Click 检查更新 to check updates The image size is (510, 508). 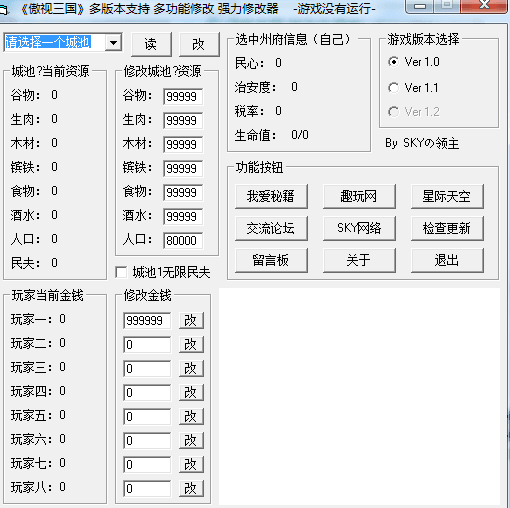tap(447, 228)
